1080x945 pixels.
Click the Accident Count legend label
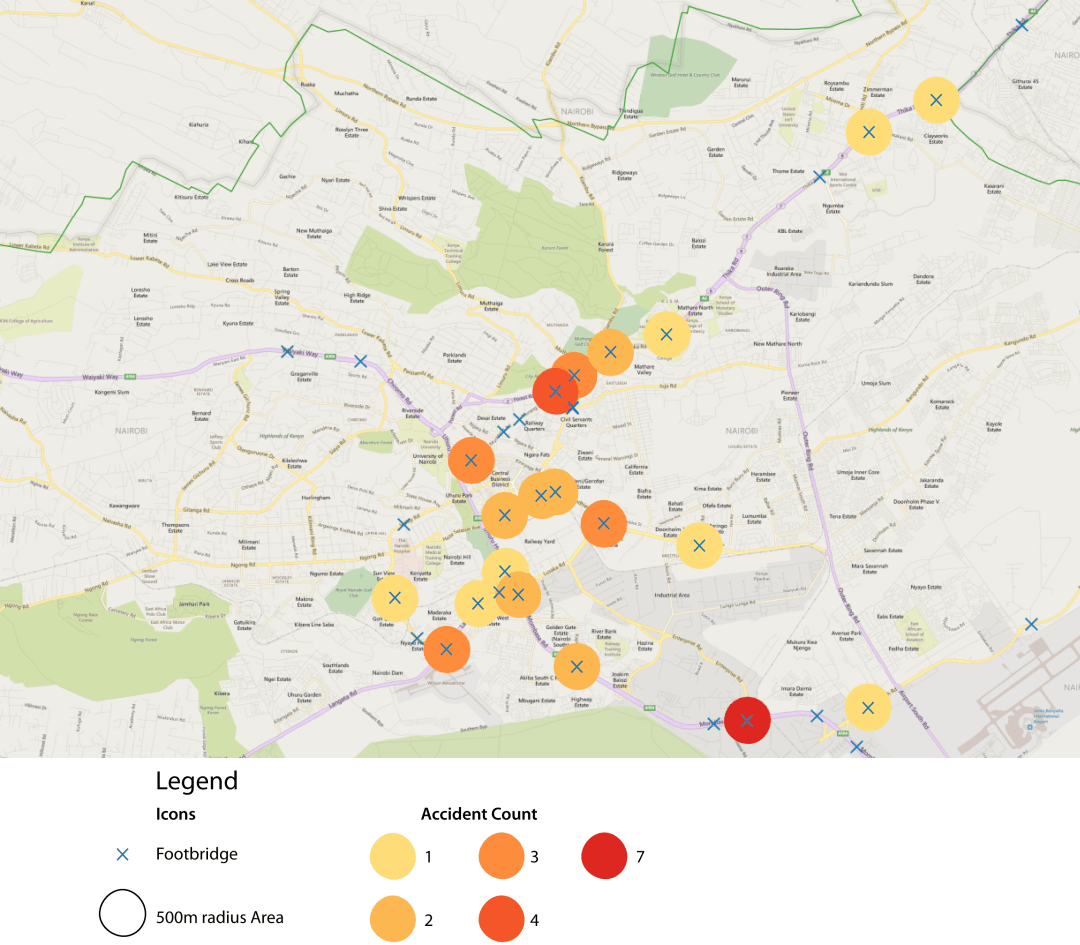pos(479,814)
